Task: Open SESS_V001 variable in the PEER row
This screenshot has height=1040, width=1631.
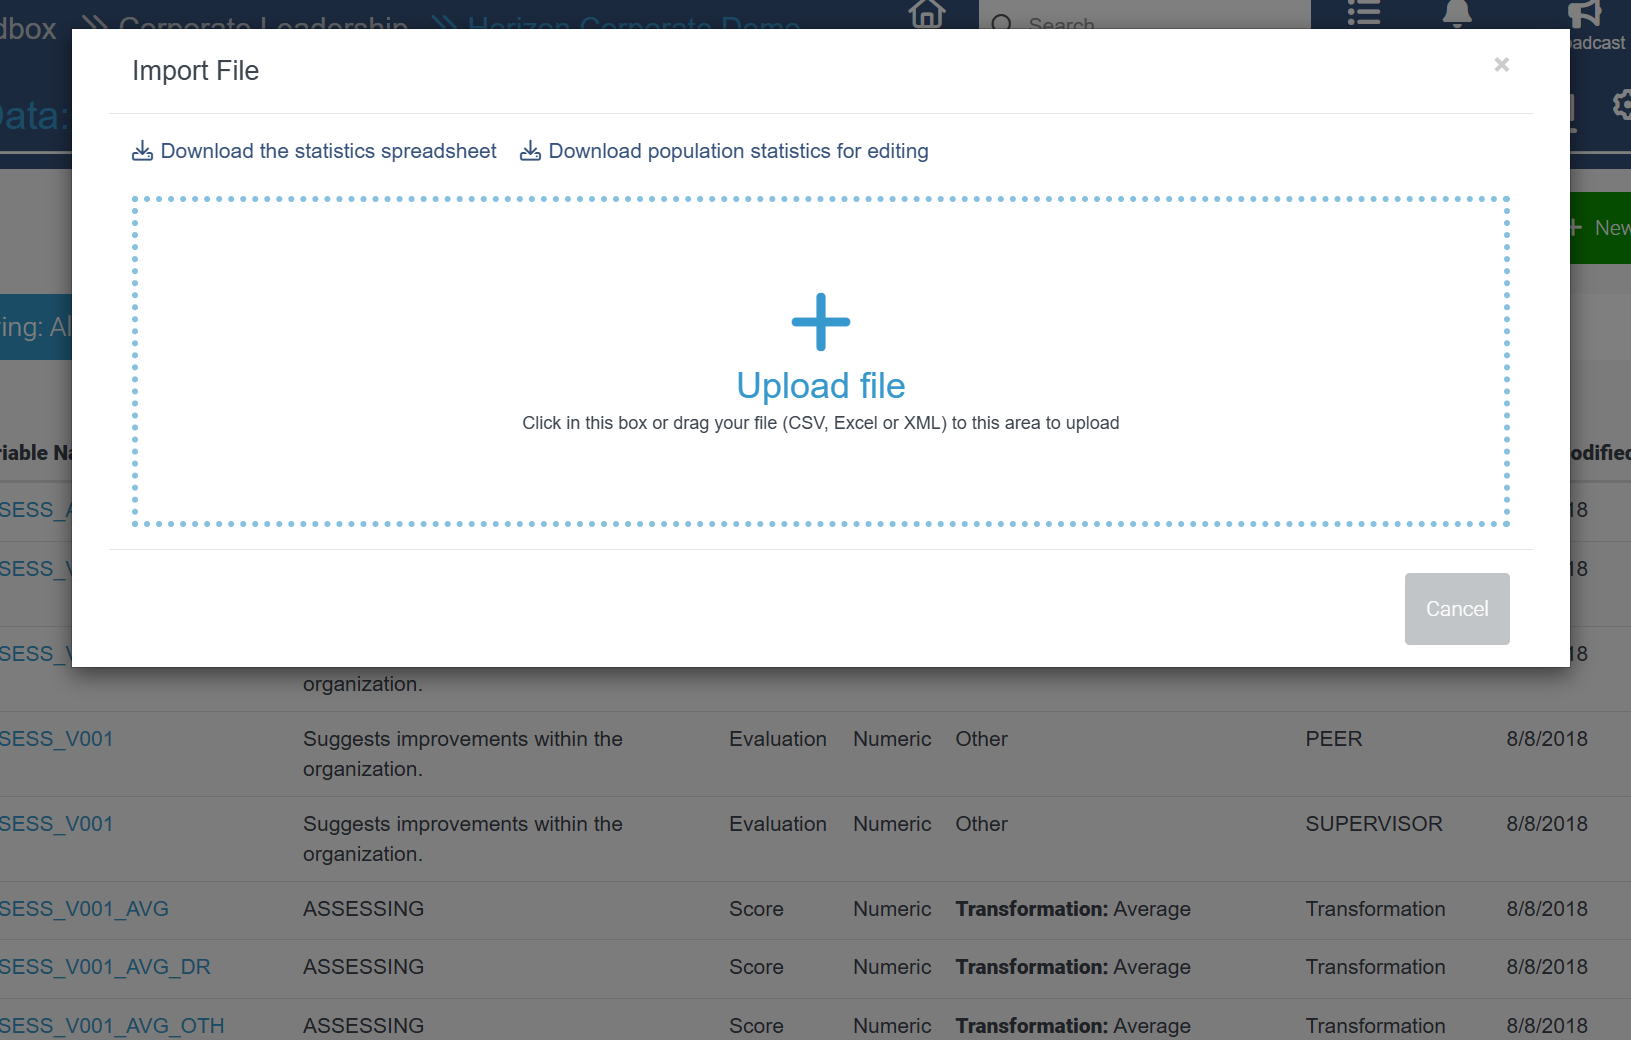Action: click(x=57, y=739)
